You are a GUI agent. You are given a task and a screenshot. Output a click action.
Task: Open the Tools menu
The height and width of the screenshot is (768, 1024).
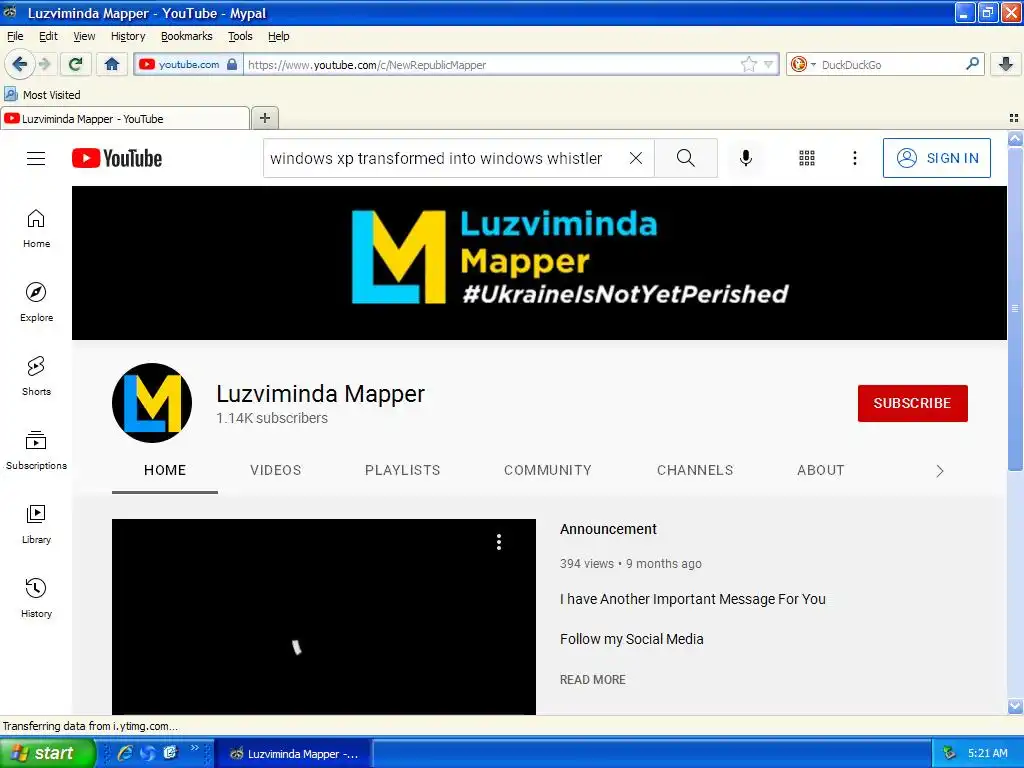pyautogui.click(x=240, y=36)
